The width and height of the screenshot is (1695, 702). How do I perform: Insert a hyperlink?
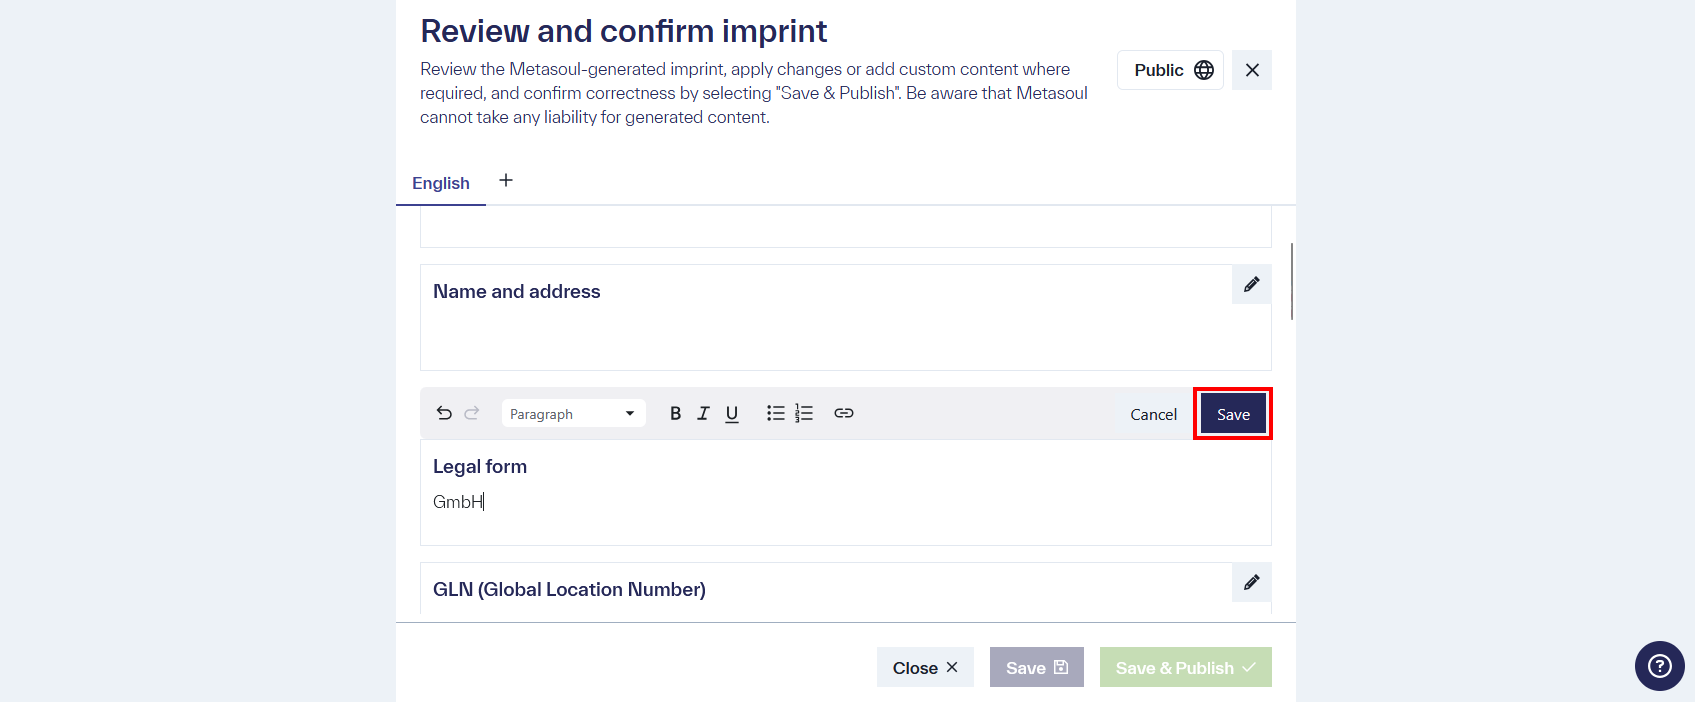pos(844,413)
